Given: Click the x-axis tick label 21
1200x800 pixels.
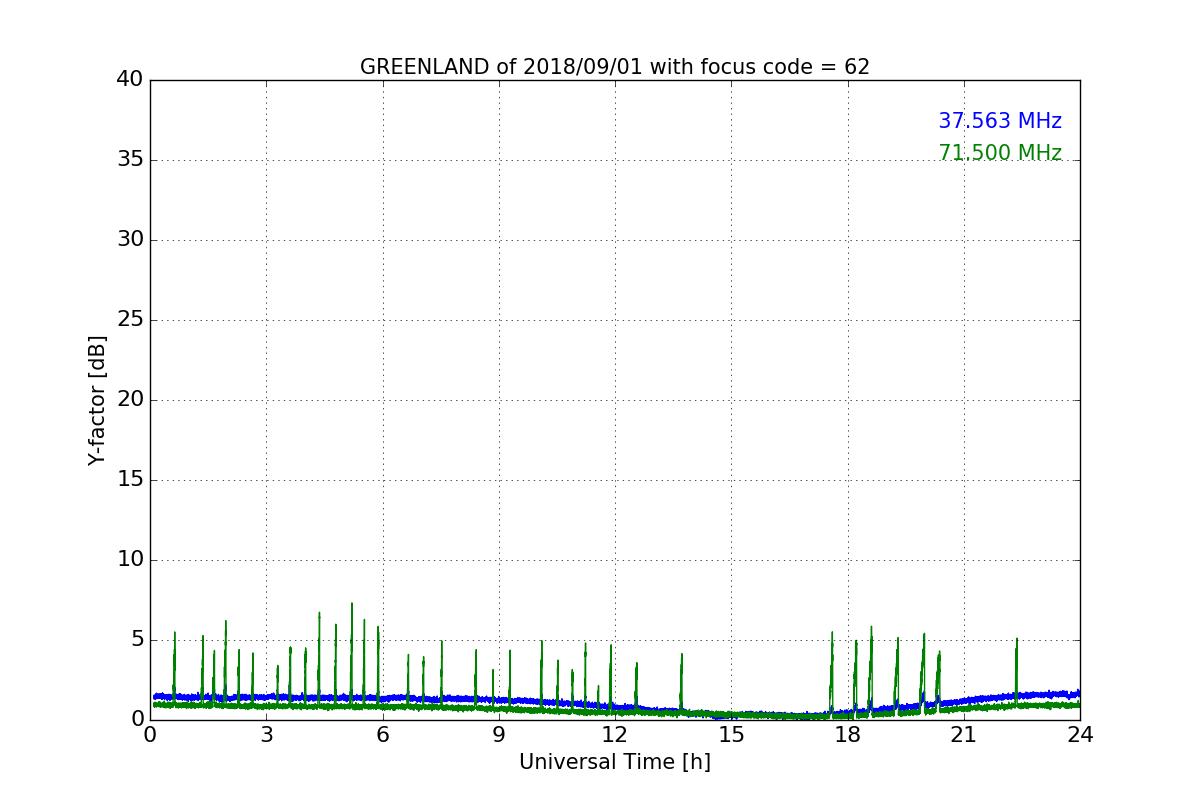Looking at the screenshot, I should coord(964,734).
